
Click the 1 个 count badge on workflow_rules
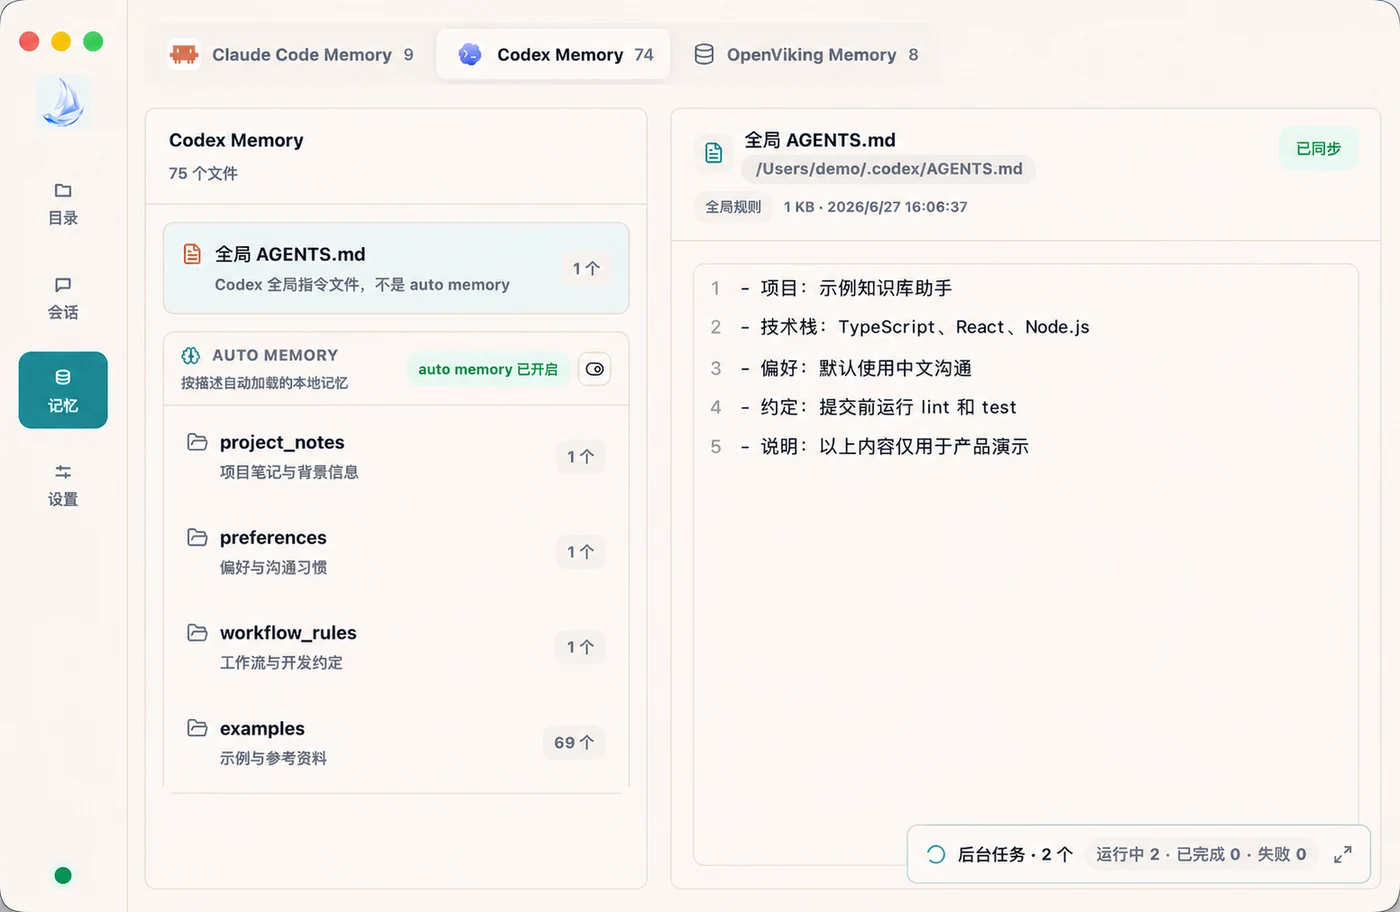click(581, 647)
